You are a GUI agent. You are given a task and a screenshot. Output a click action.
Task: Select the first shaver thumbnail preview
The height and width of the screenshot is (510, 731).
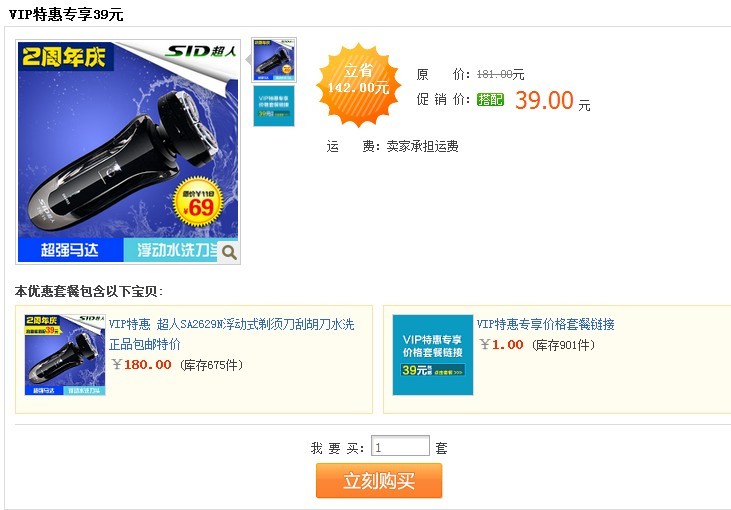click(x=274, y=60)
